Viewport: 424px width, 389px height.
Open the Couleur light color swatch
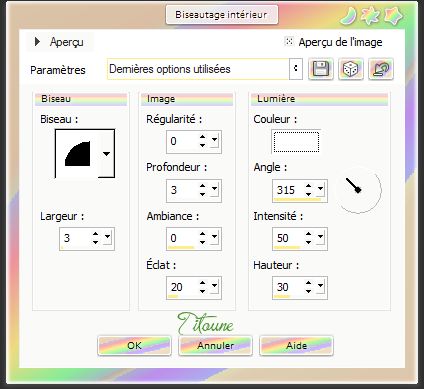[x=296, y=142]
